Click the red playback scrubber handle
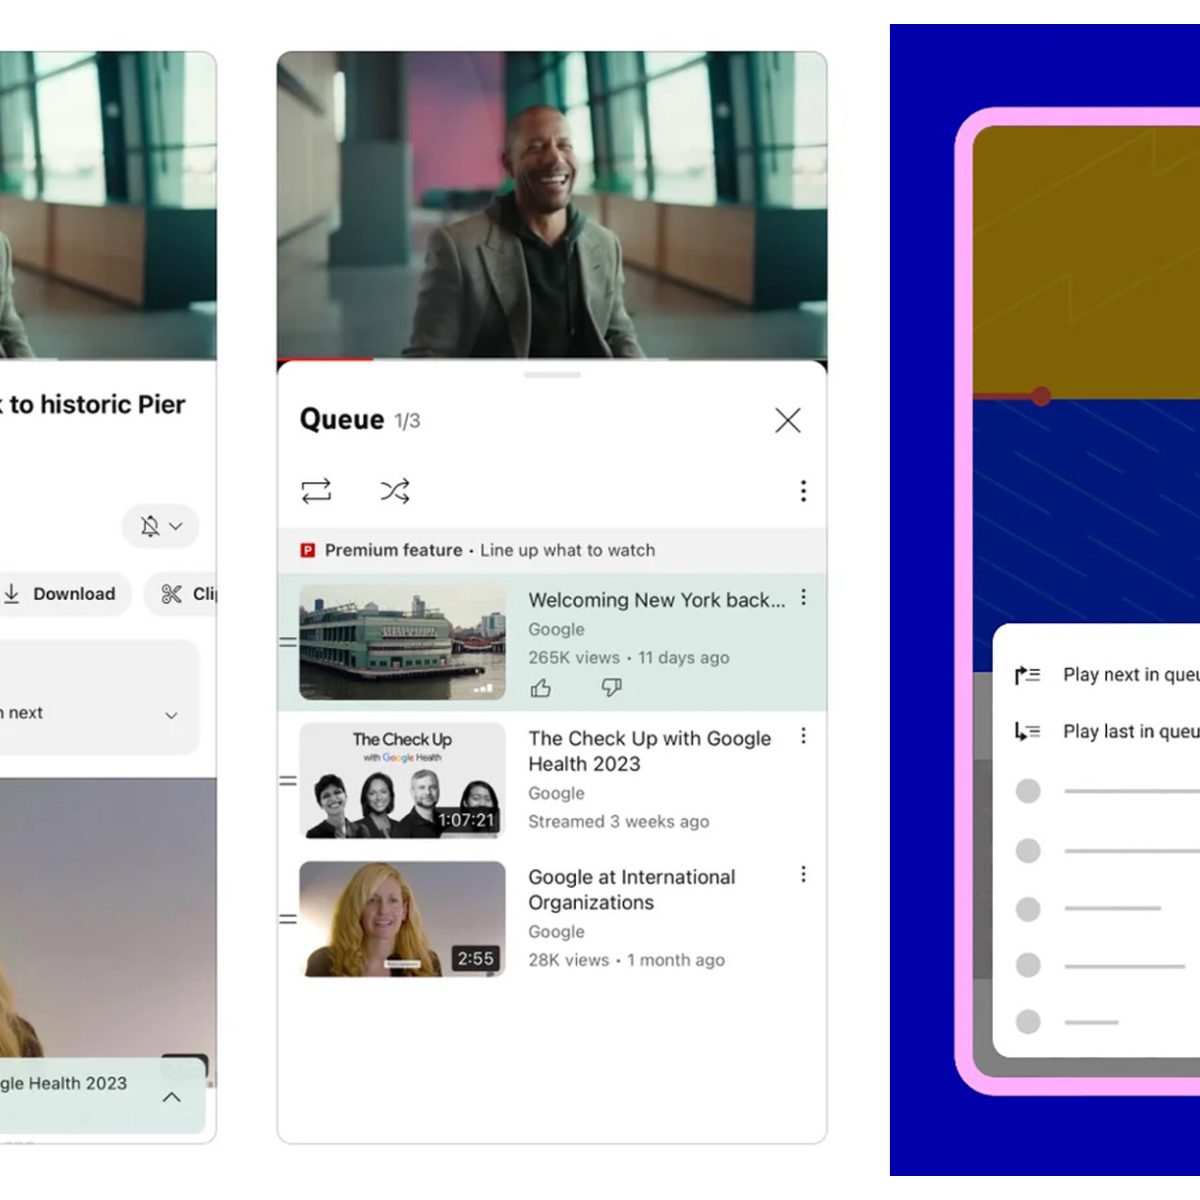The image size is (1200, 1200). 1041,397
